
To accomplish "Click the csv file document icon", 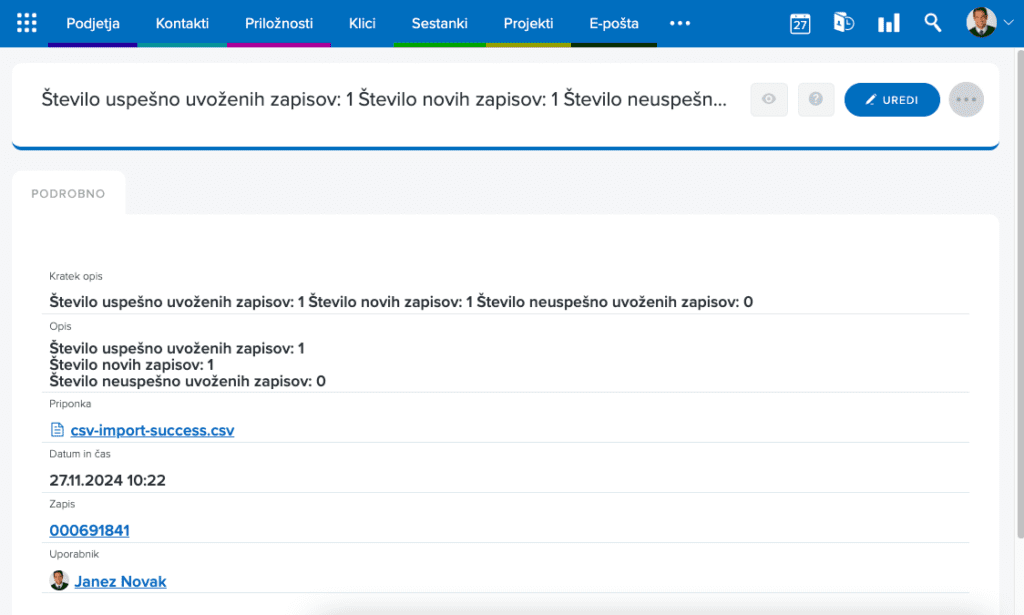I will coord(57,430).
